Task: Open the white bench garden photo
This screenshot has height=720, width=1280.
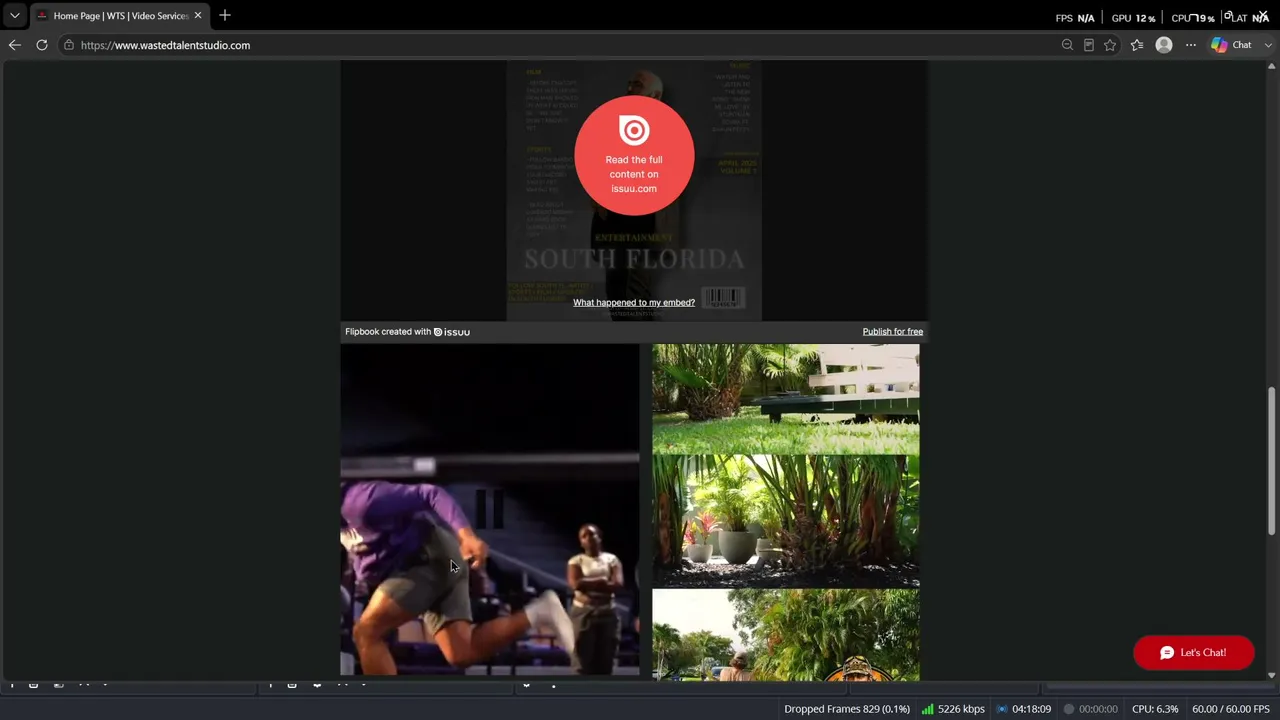Action: [x=786, y=400]
